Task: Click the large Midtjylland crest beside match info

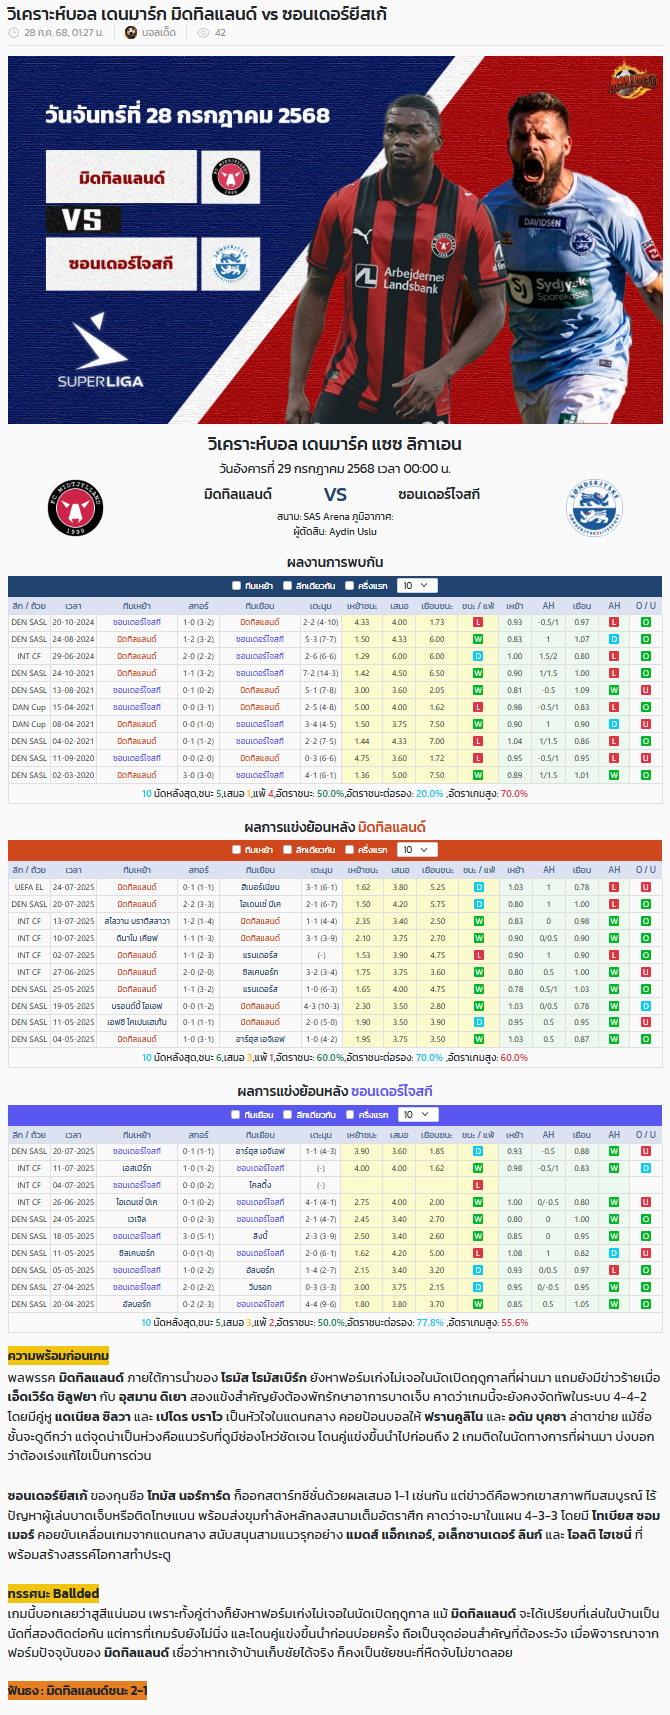Action: tap(76, 508)
